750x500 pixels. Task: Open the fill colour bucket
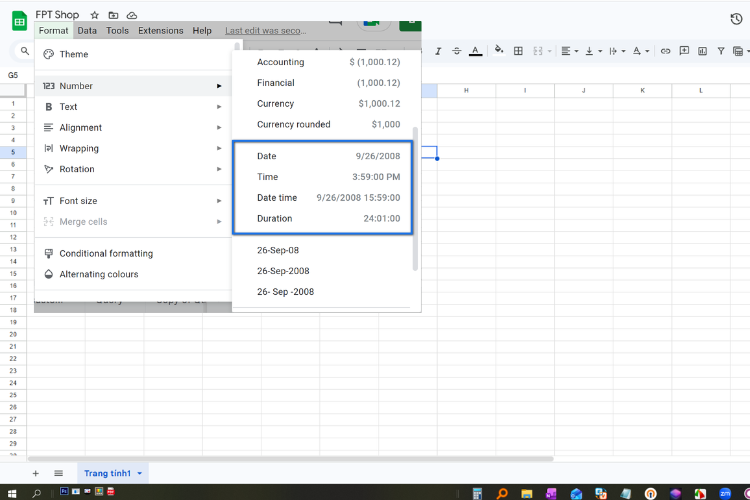click(x=499, y=50)
